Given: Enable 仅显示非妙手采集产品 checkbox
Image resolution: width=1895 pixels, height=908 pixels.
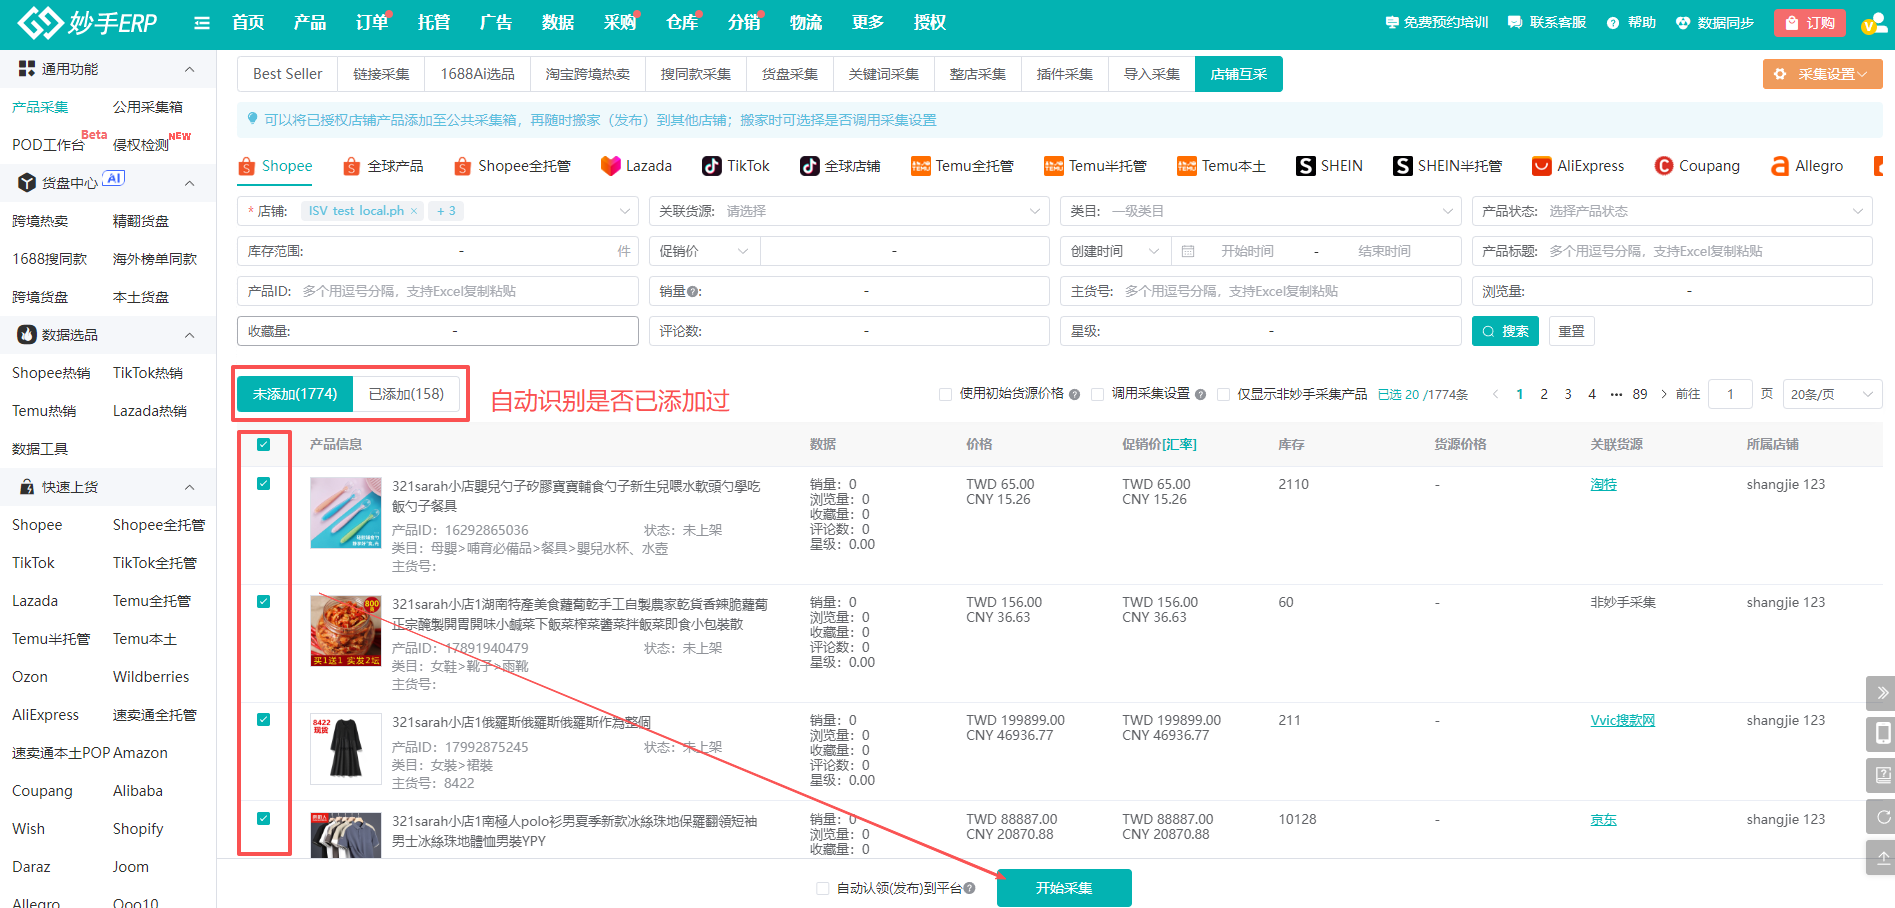Looking at the screenshot, I should [x=1223, y=394].
